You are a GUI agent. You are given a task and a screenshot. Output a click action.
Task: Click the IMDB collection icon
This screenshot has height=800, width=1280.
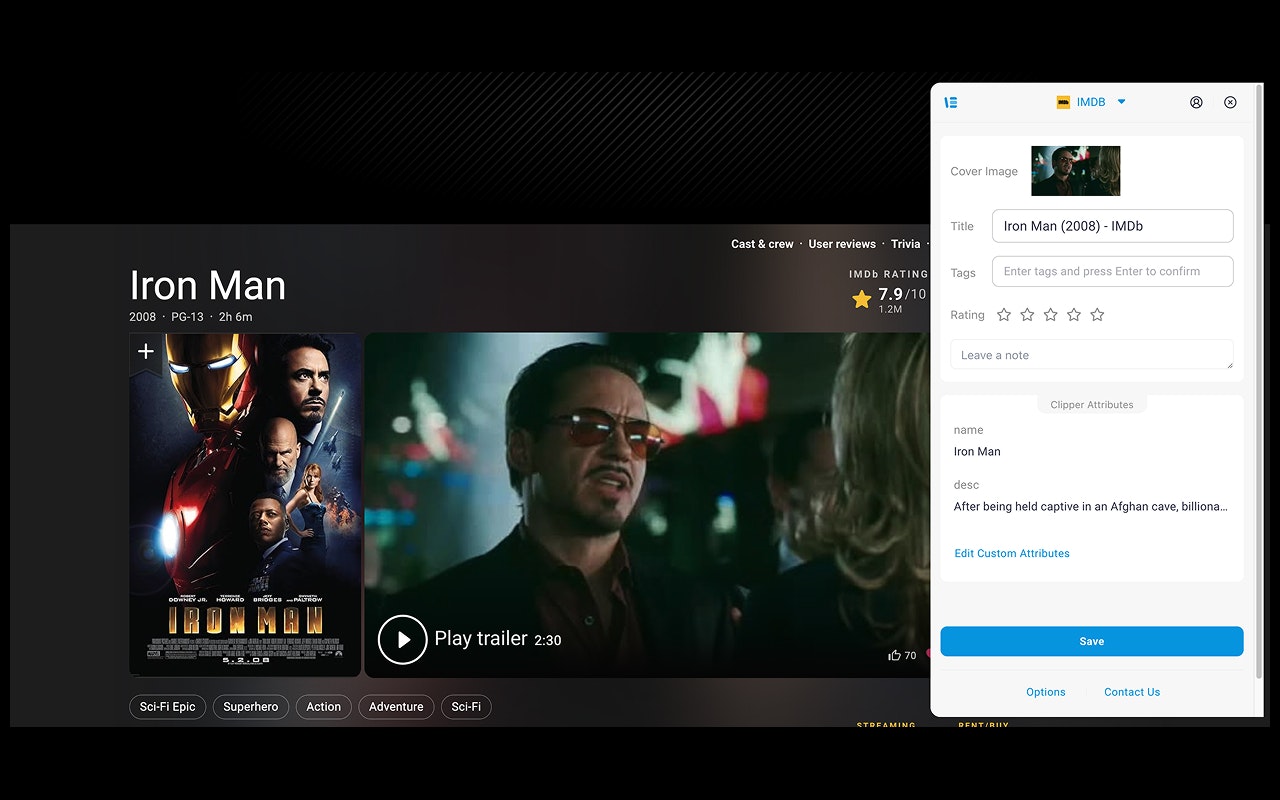pos(1063,102)
